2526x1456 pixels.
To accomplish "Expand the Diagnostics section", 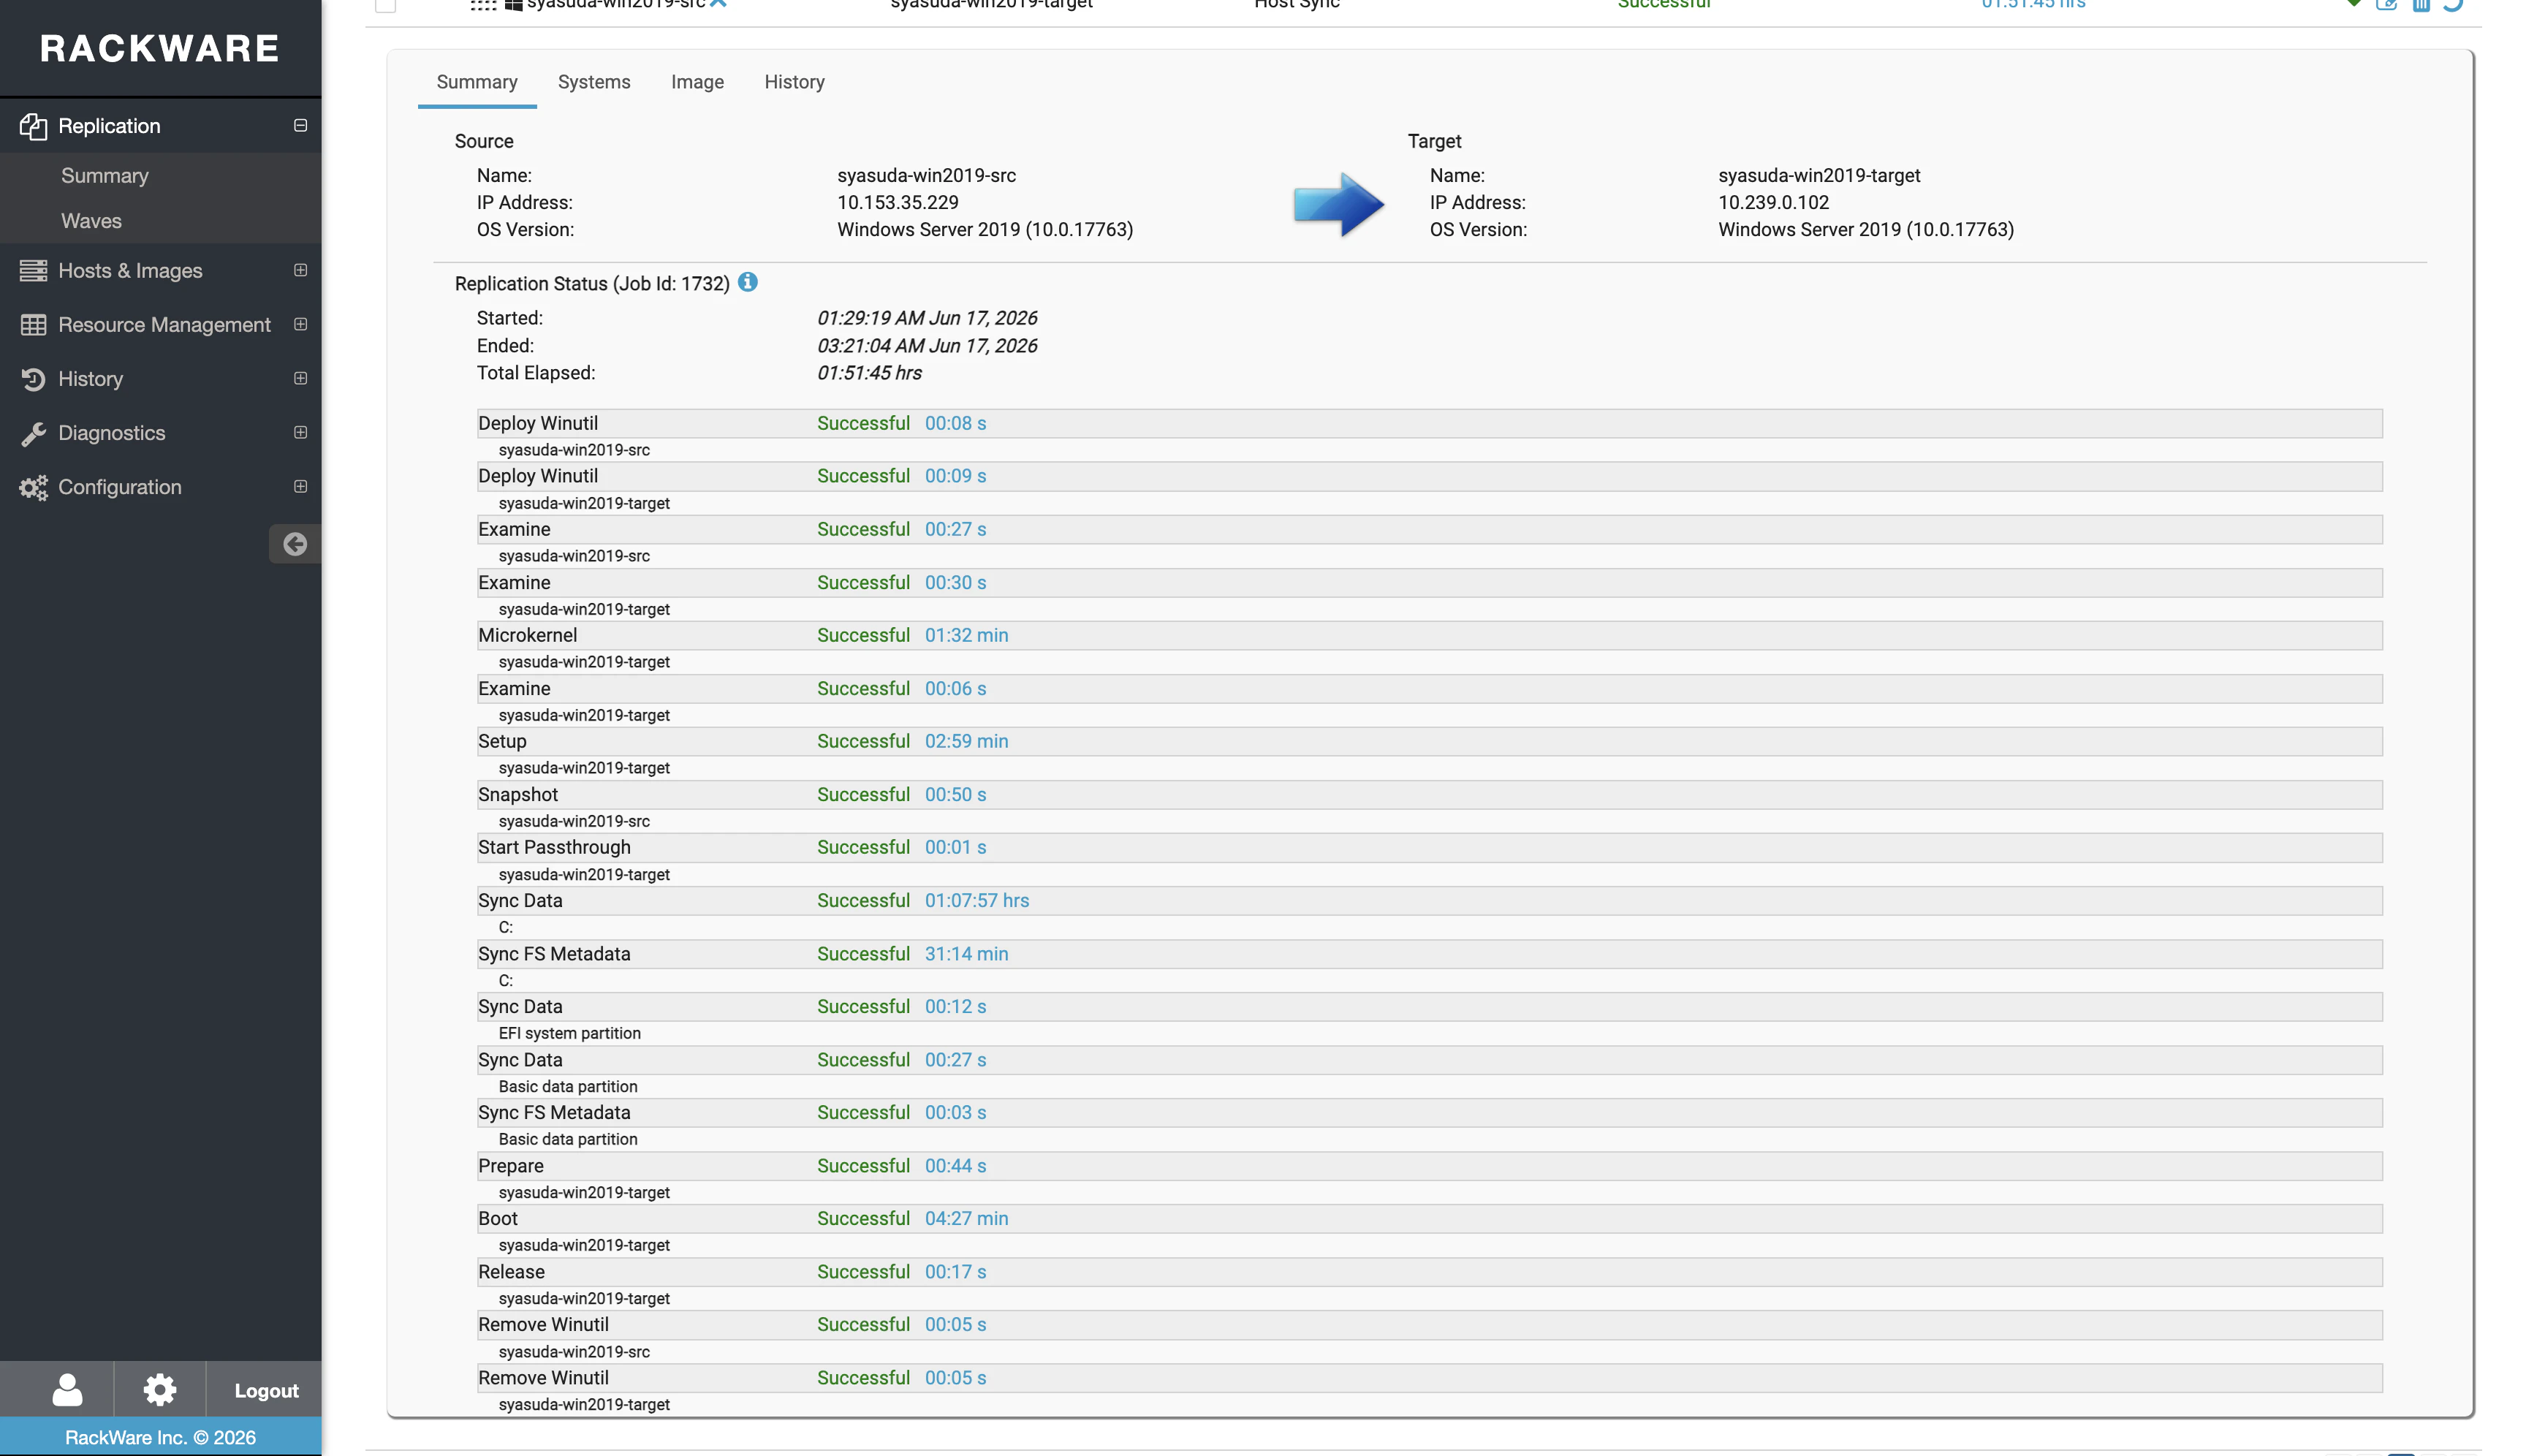I will pos(300,432).
